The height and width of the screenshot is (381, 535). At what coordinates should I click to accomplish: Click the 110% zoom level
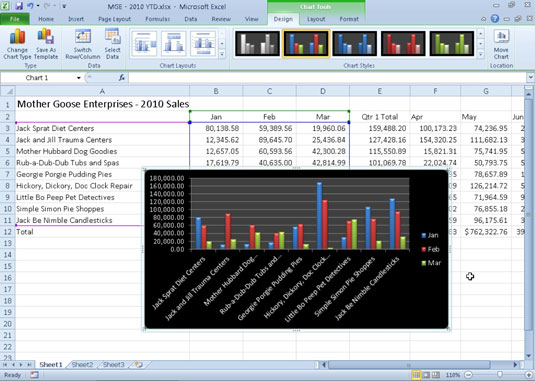453,375
